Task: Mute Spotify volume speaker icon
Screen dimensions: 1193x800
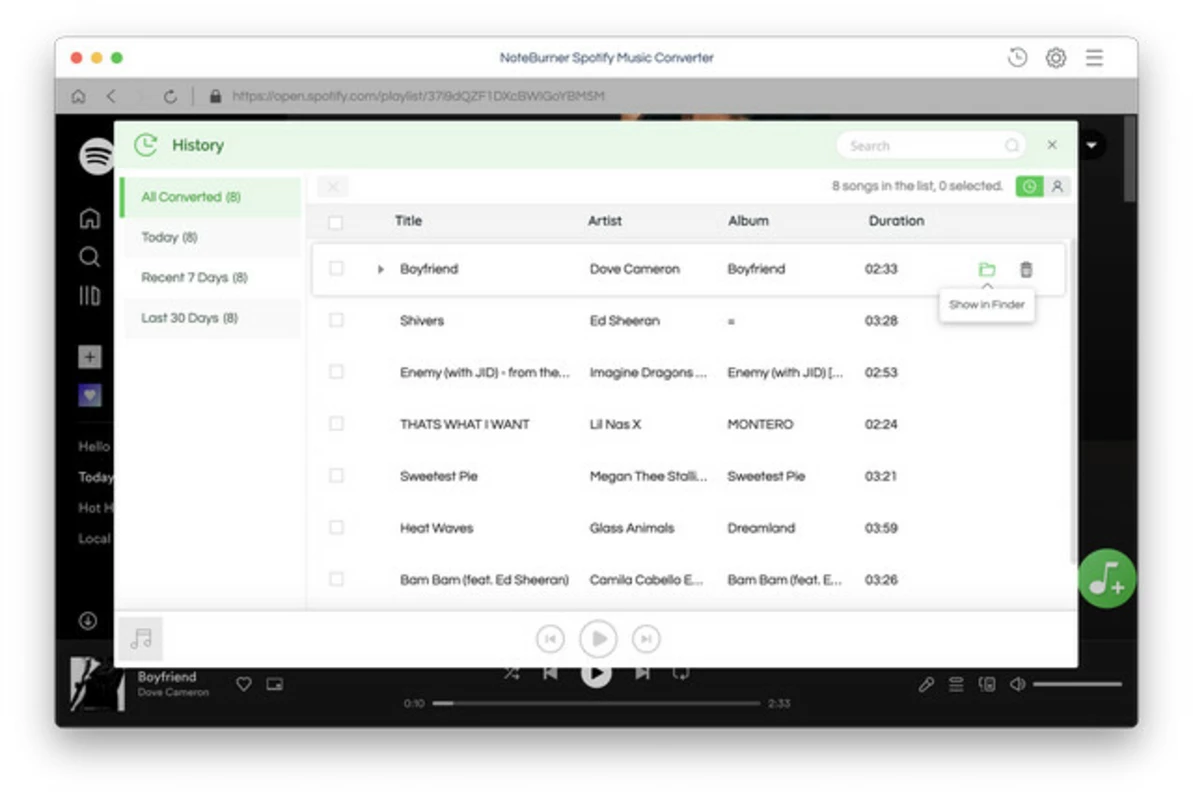Action: click(x=1017, y=684)
